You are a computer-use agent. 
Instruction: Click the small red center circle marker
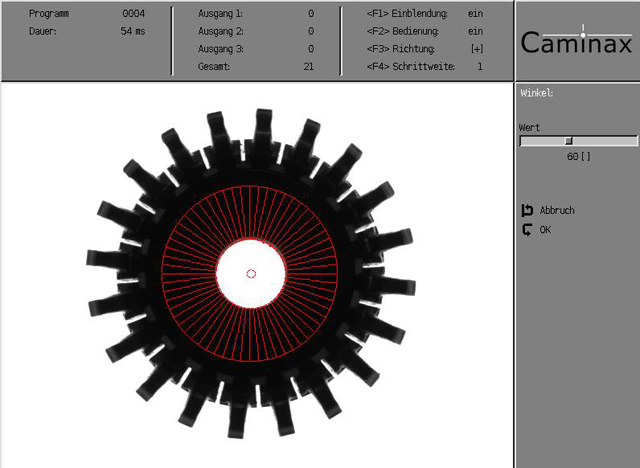(251, 273)
